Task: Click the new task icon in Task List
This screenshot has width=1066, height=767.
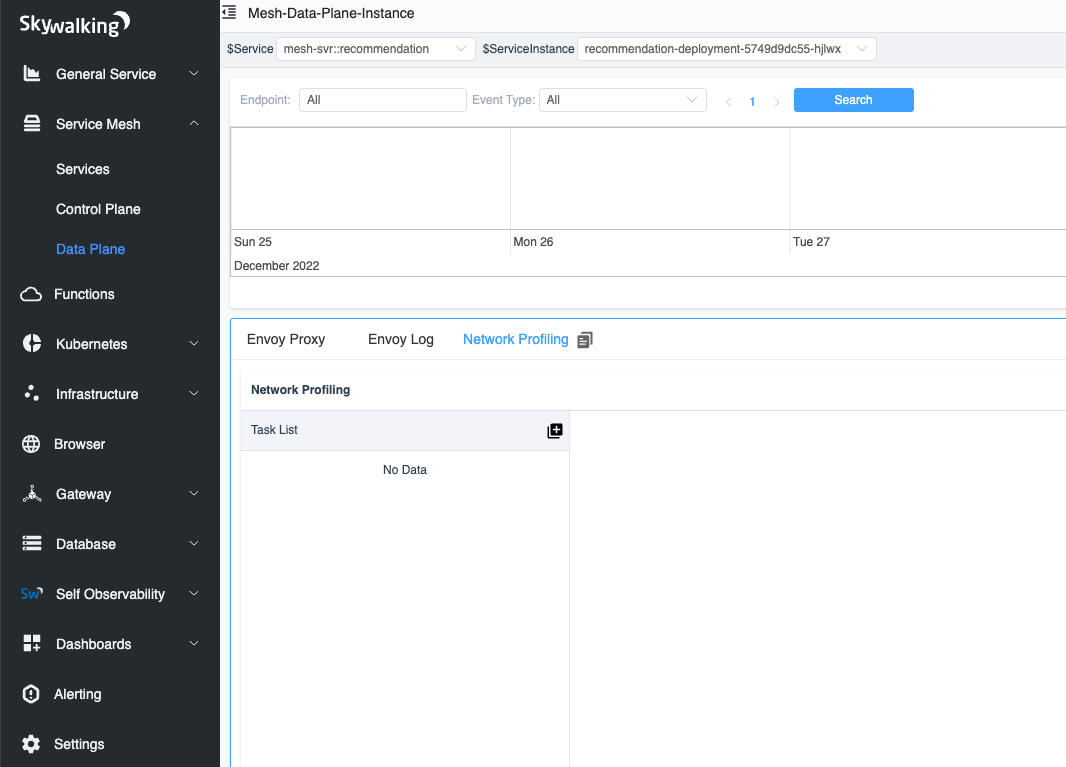Action: [x=555, y=430]
